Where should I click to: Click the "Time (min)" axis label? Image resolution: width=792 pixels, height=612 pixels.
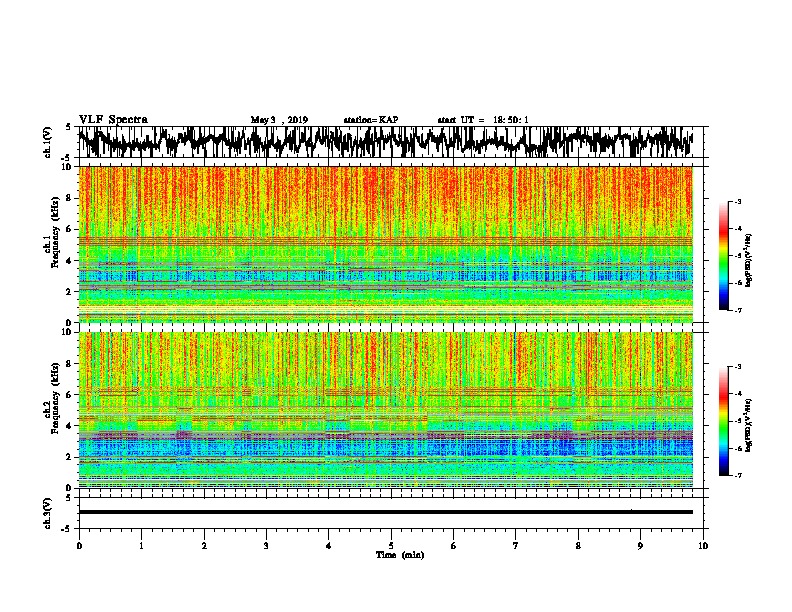400,555
